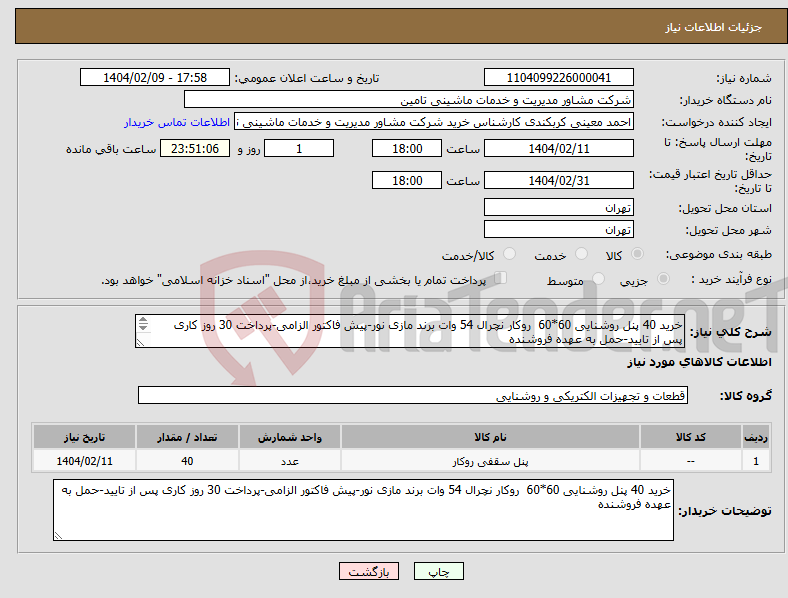
Task: Click the scroll-up arrow of the description box
Action: click(x=143, y=320)
